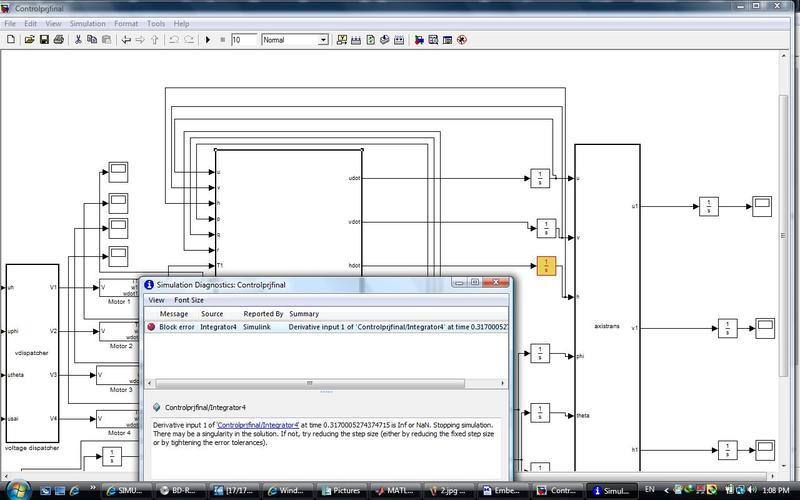This screenshot has width=800, height=500.
Task: Click the Controlprjfinal/Integrator4 hyperlink
Action: (x=258, y=425)
